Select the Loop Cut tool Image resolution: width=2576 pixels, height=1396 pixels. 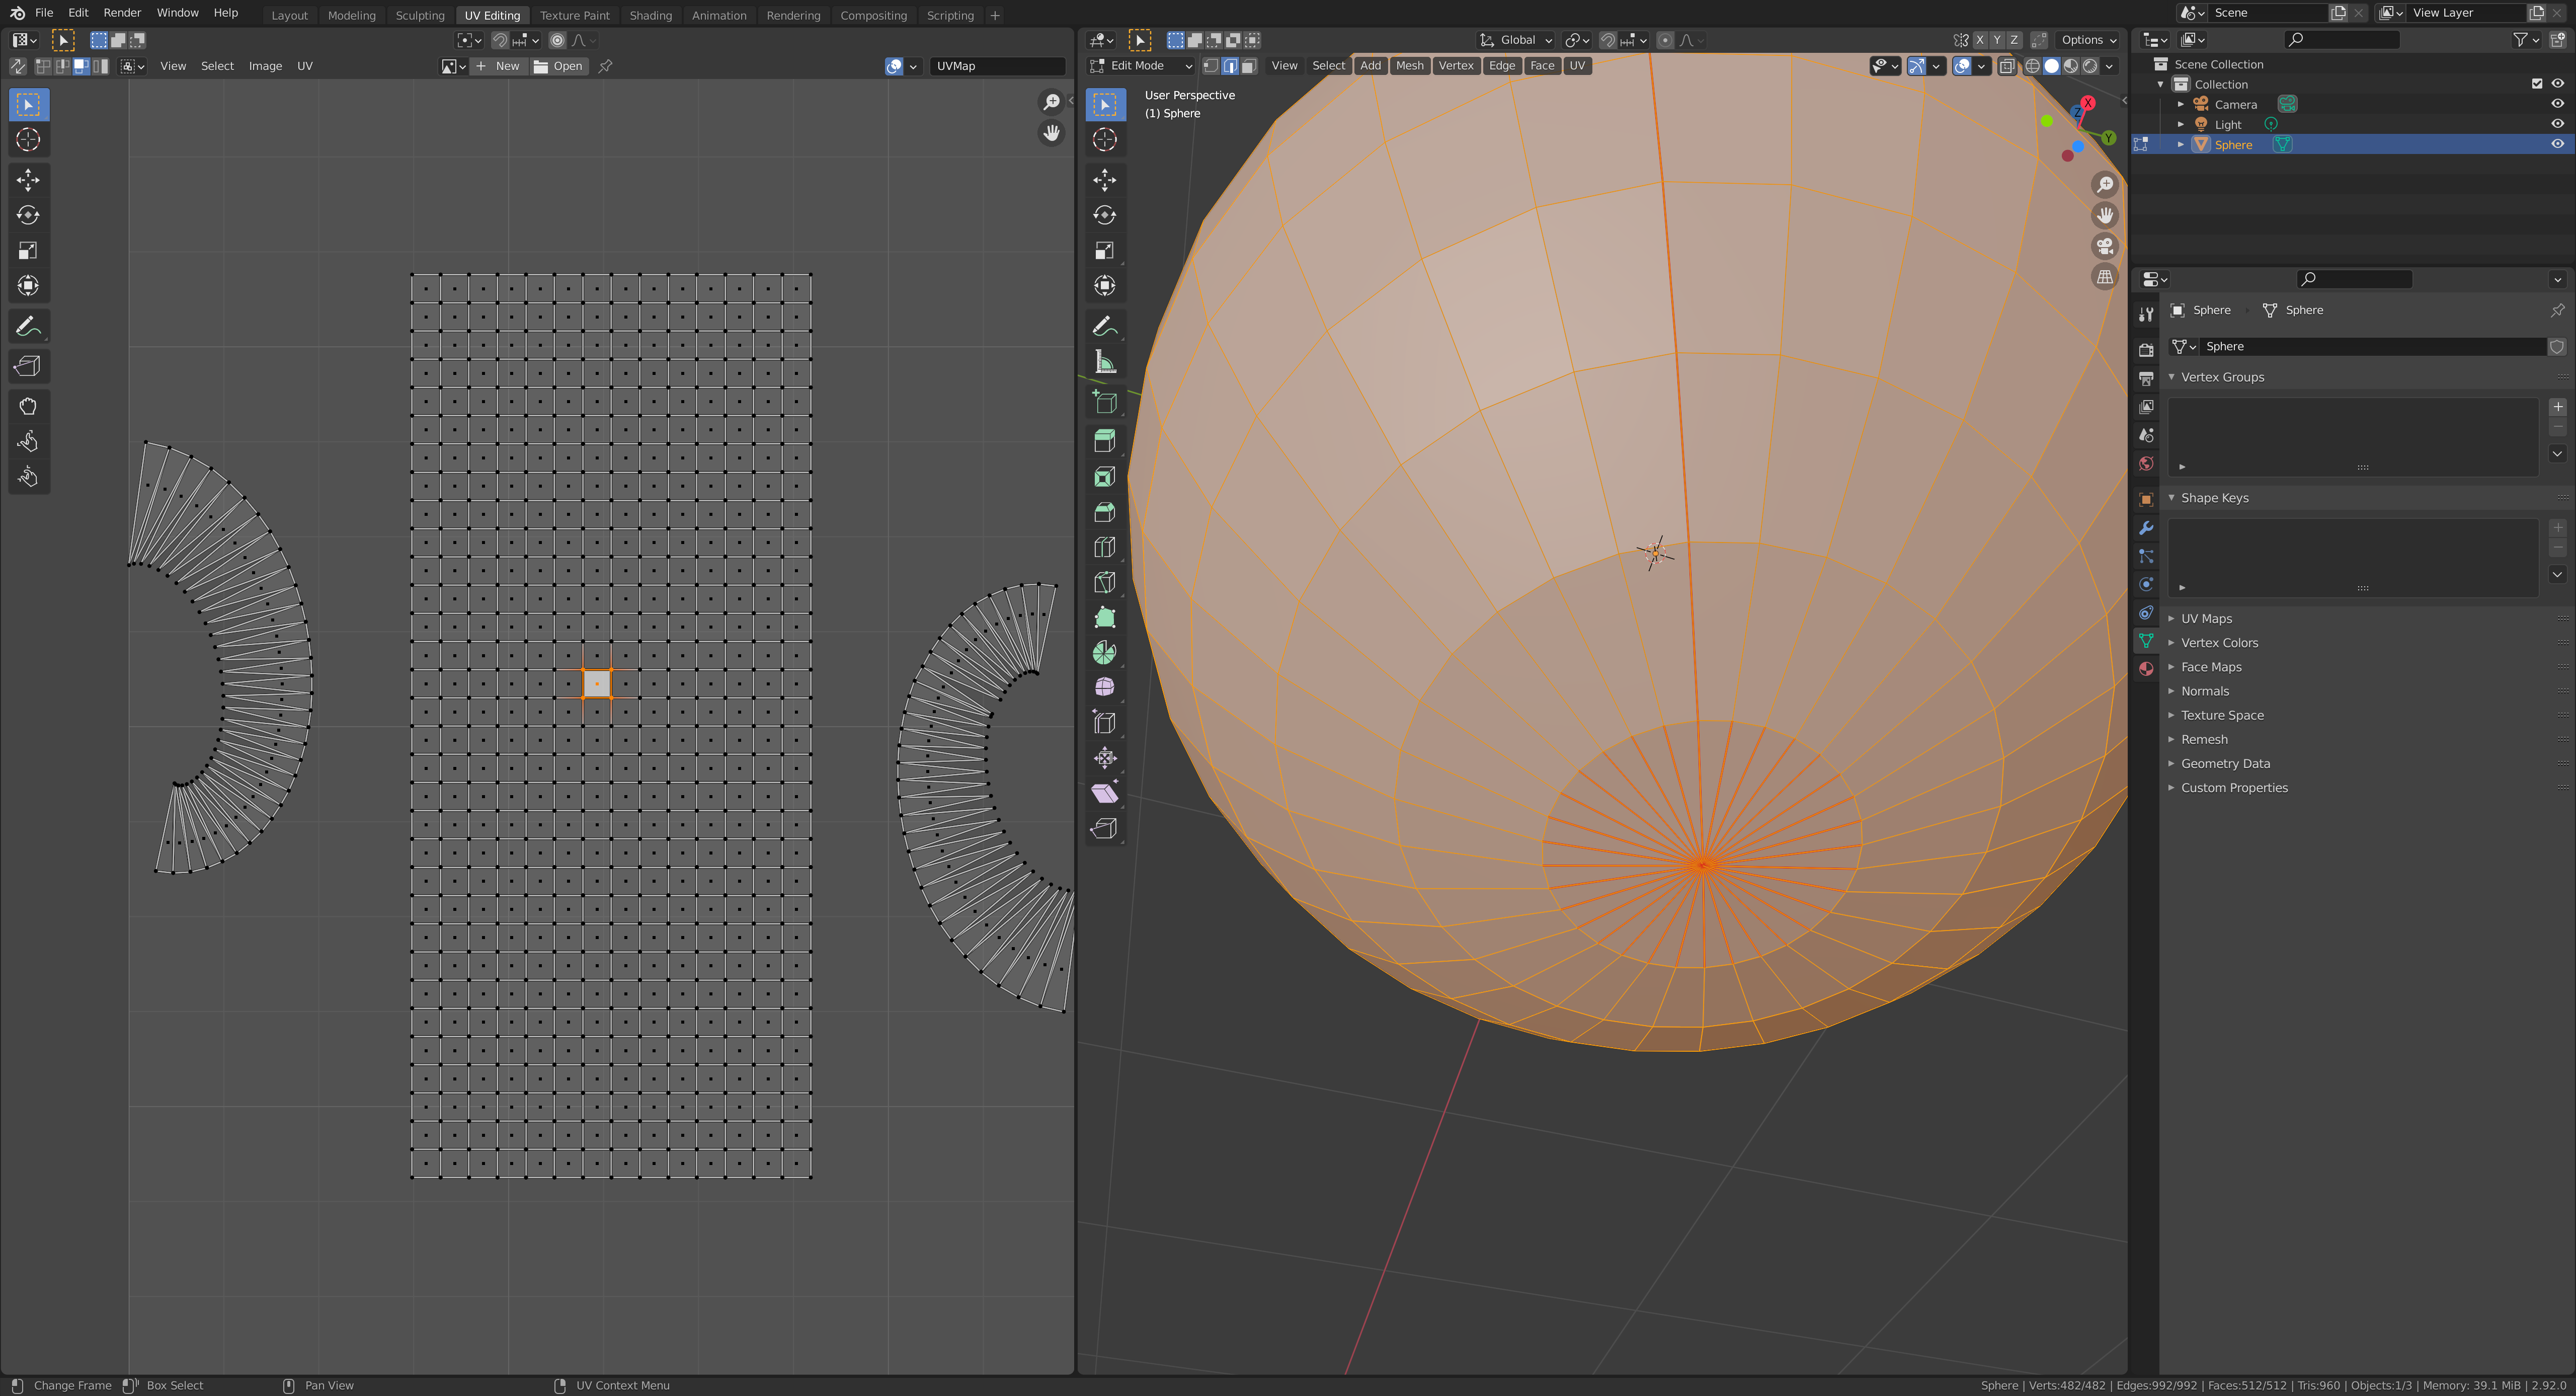(x=1104, y=547)
